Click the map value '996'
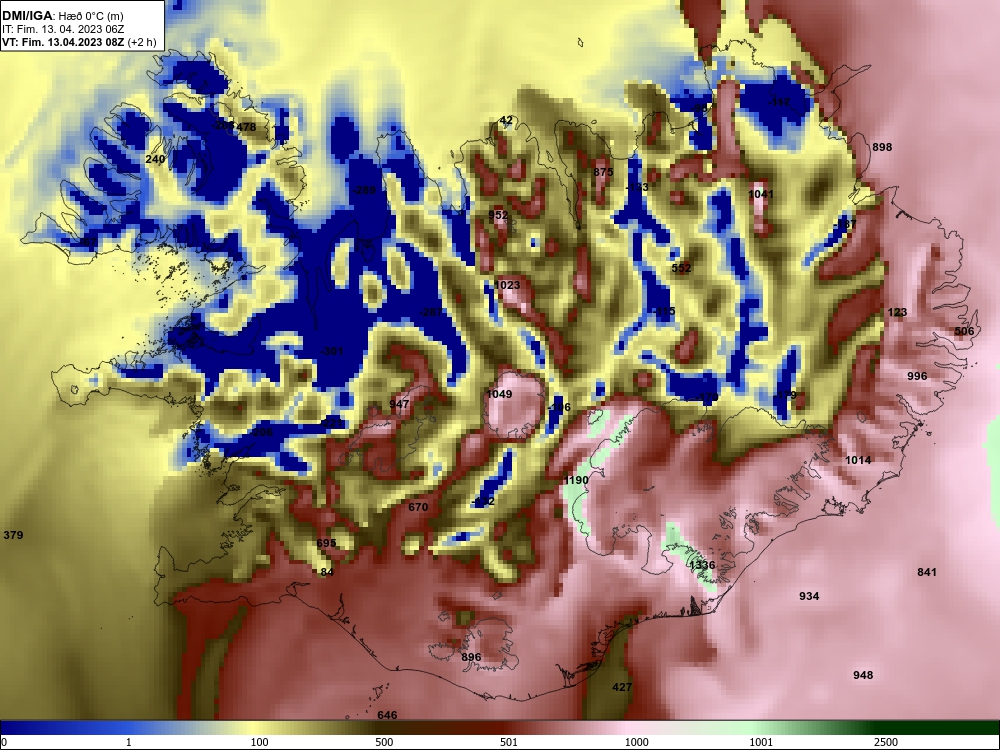This screenshot has width=1000, height=750. tap(917, 376)
